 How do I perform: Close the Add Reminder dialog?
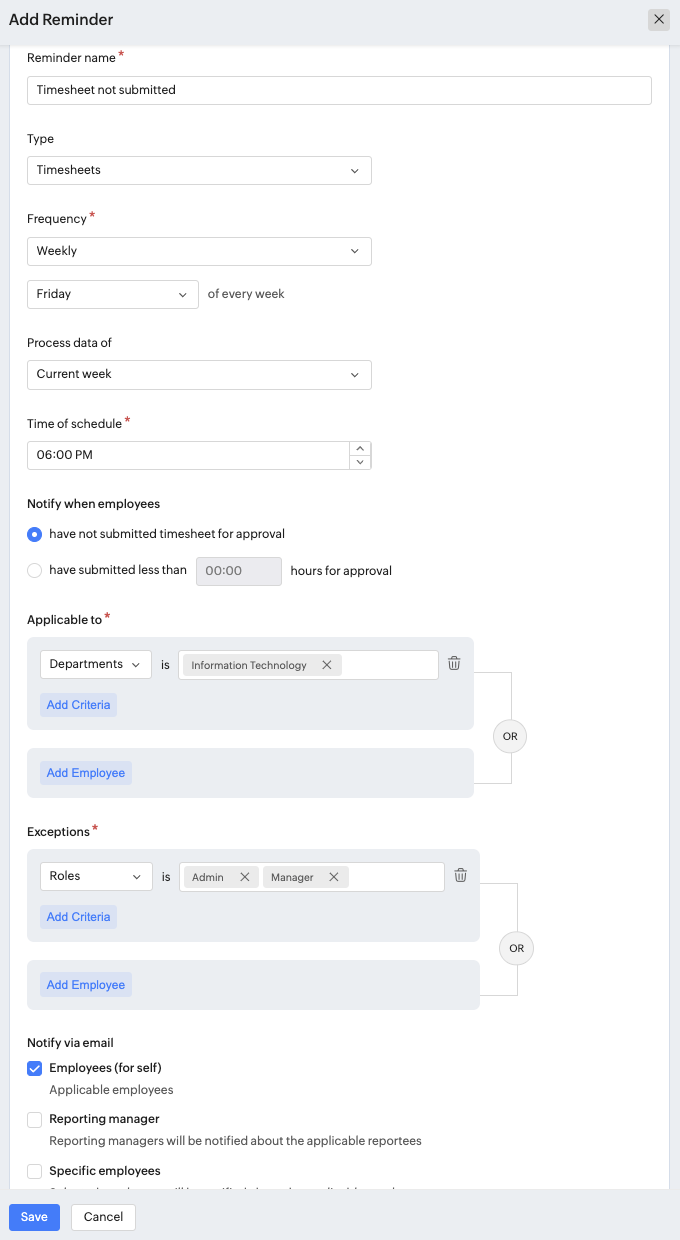point(658,19)
